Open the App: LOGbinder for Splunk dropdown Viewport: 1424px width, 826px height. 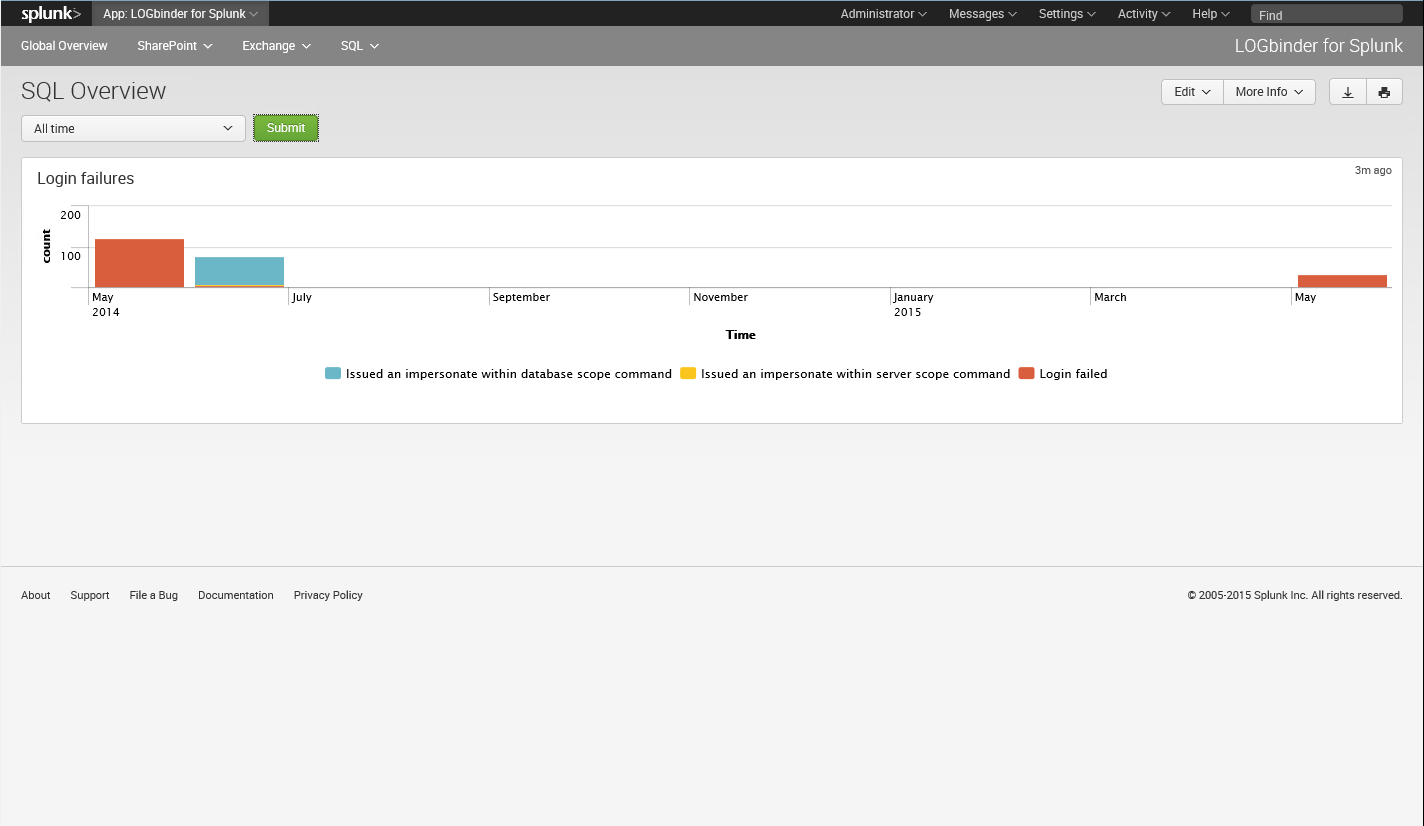click(180, 14)
